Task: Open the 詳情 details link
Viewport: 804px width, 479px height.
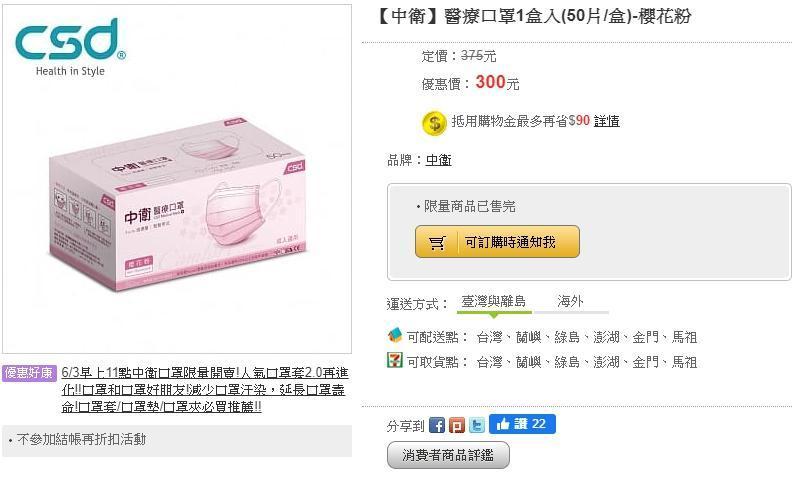Action: click(x=607, y=121)
